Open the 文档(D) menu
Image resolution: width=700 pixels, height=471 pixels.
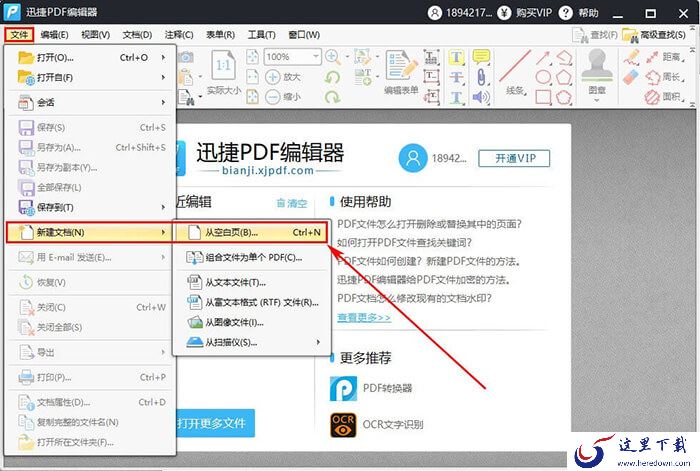coord(138,35)
